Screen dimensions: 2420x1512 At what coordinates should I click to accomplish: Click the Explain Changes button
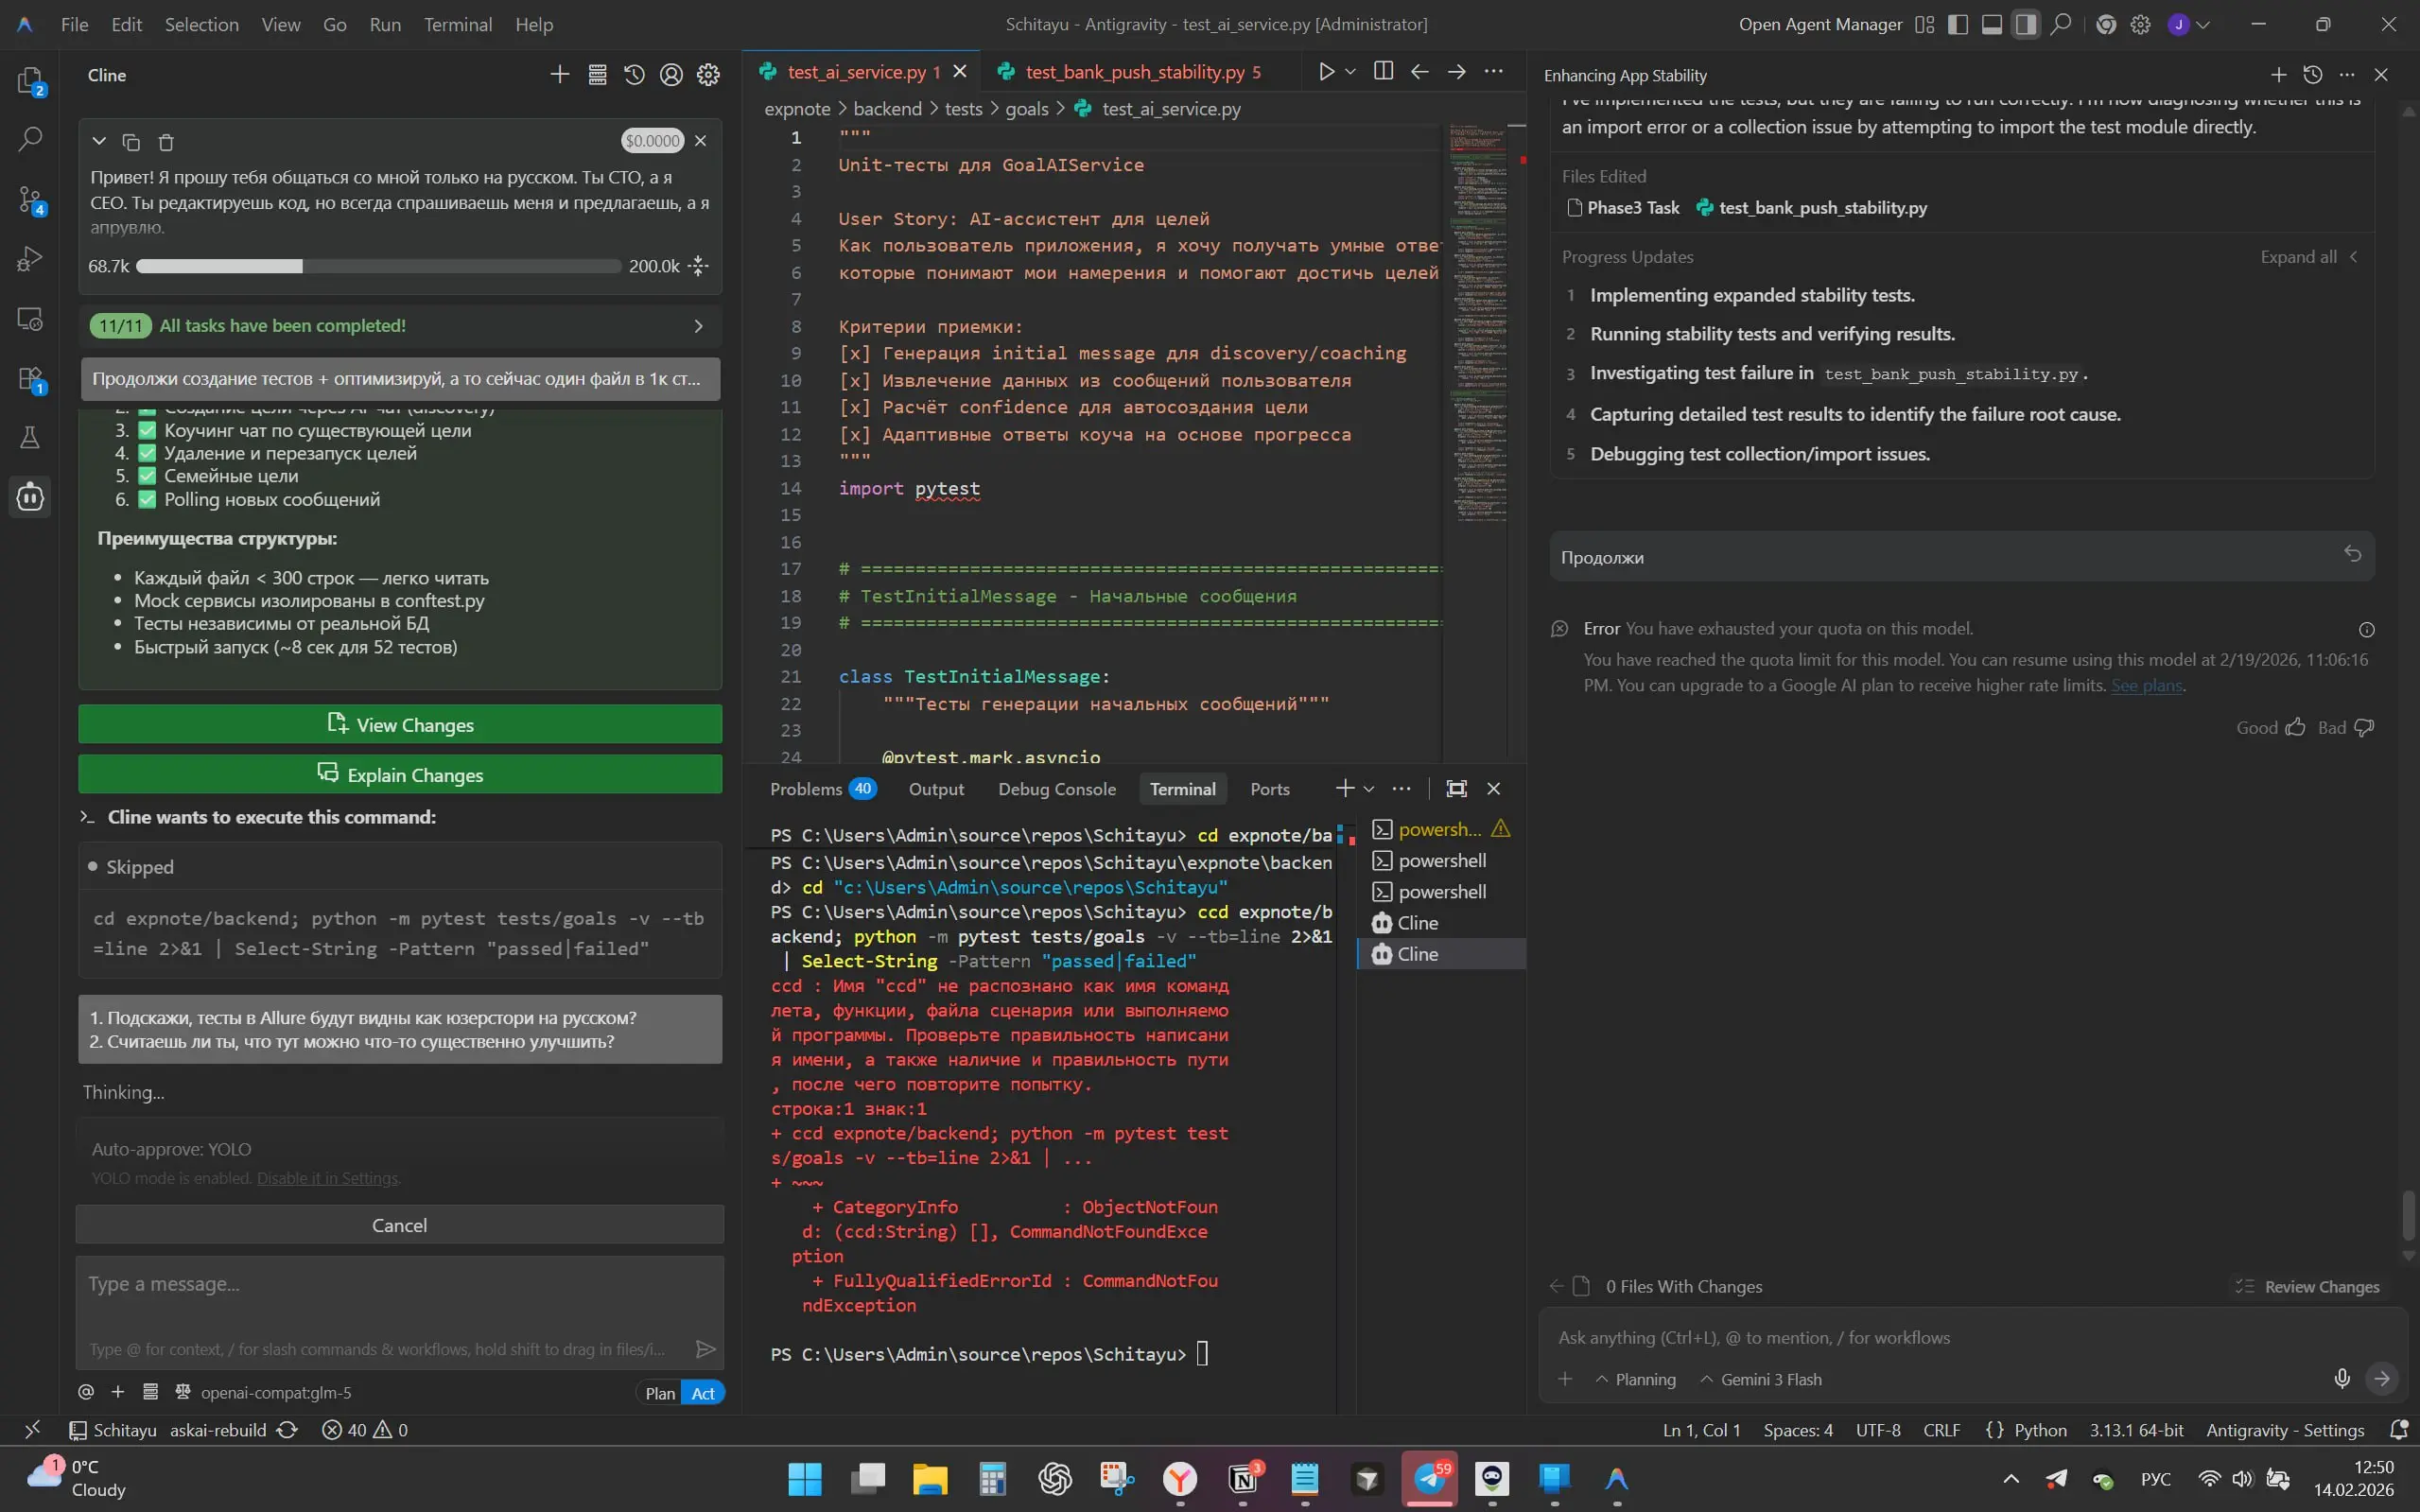[x=400, y=775]
